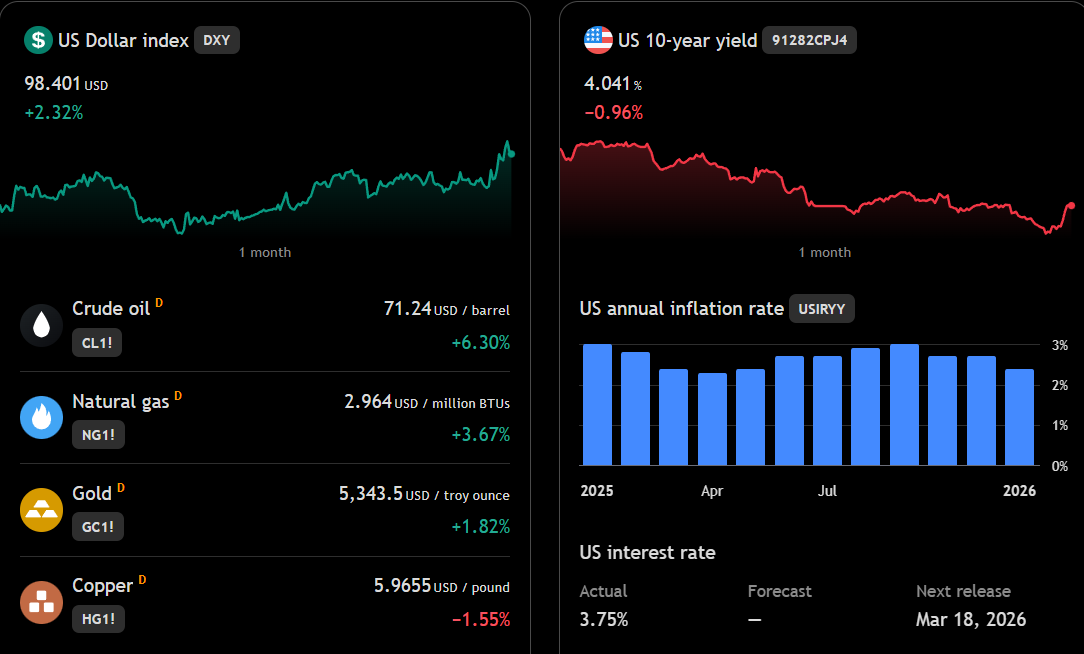The width and height of the screenshot is (1084, 654).
Task: Open the US interest rate heading
Action: pyautogui.click(x=647, y=552)
